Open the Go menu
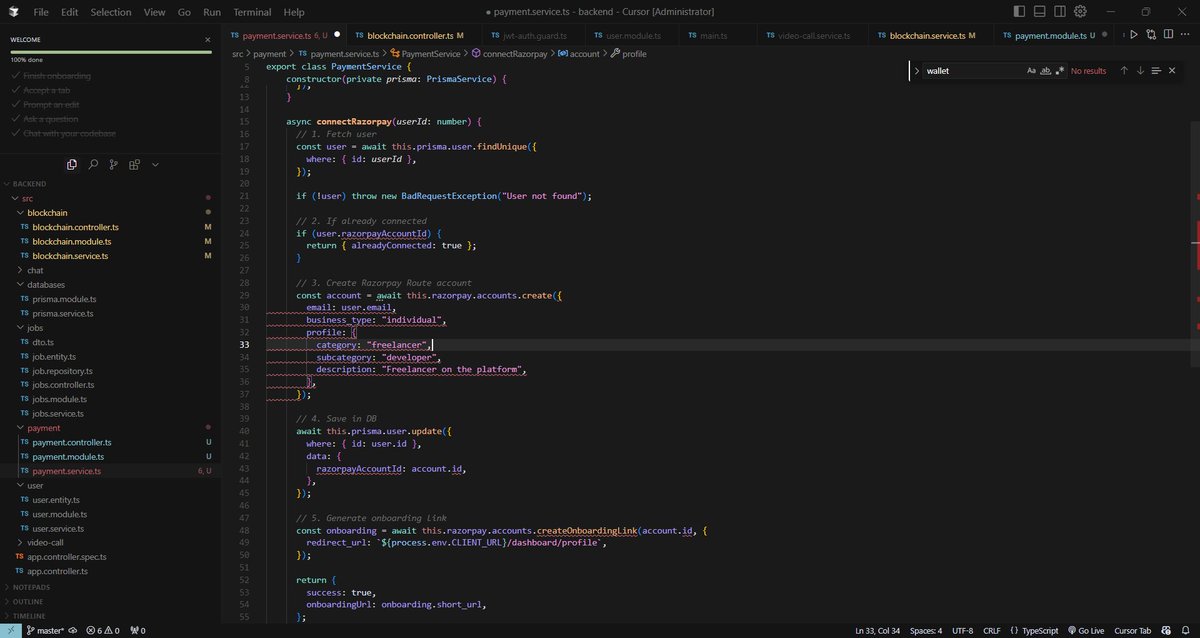This screenshot has width=1200, height=638. click(x=184, y=12)
